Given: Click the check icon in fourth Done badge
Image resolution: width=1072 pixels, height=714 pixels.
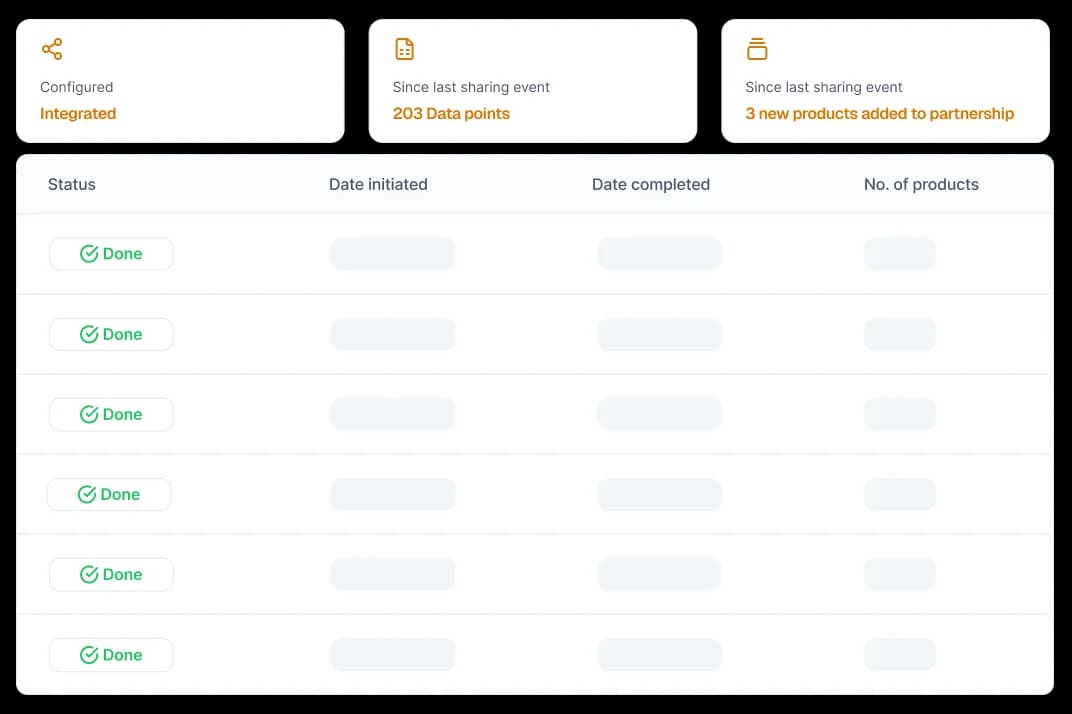Looking at the screenshot, I should (87, 494).
